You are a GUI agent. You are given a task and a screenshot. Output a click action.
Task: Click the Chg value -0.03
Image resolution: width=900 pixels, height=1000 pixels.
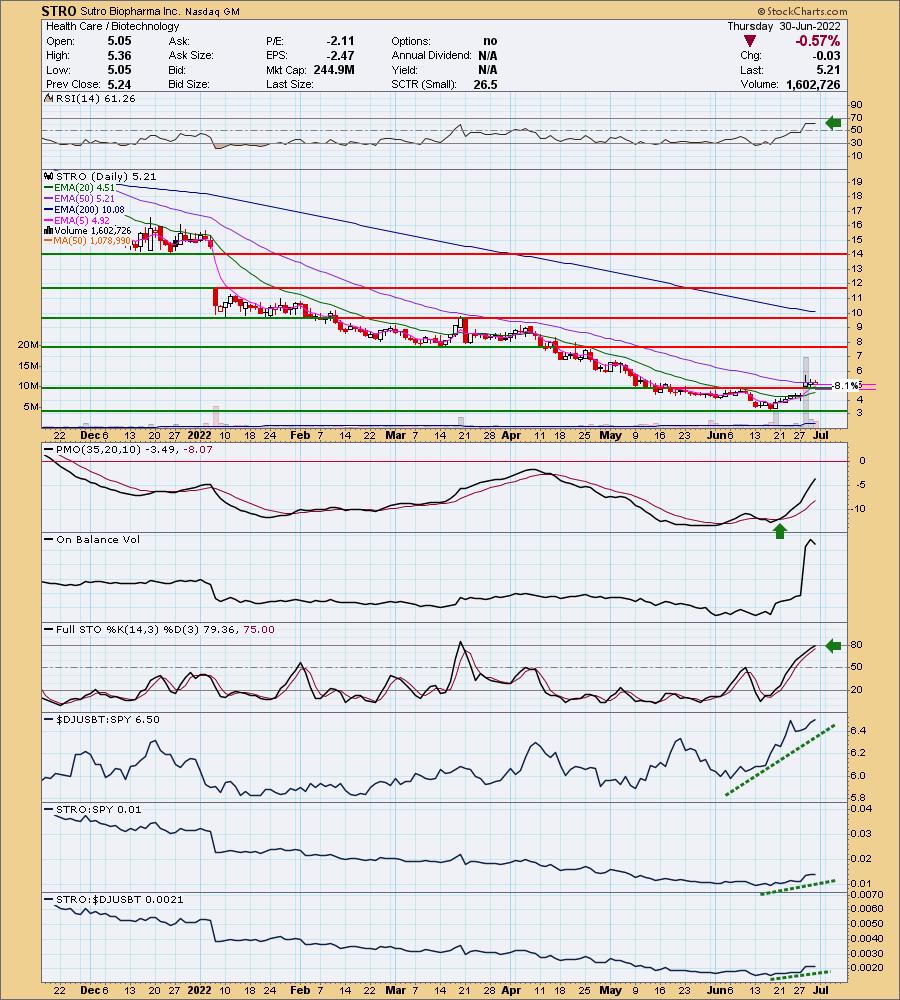(x=826, y=55)
